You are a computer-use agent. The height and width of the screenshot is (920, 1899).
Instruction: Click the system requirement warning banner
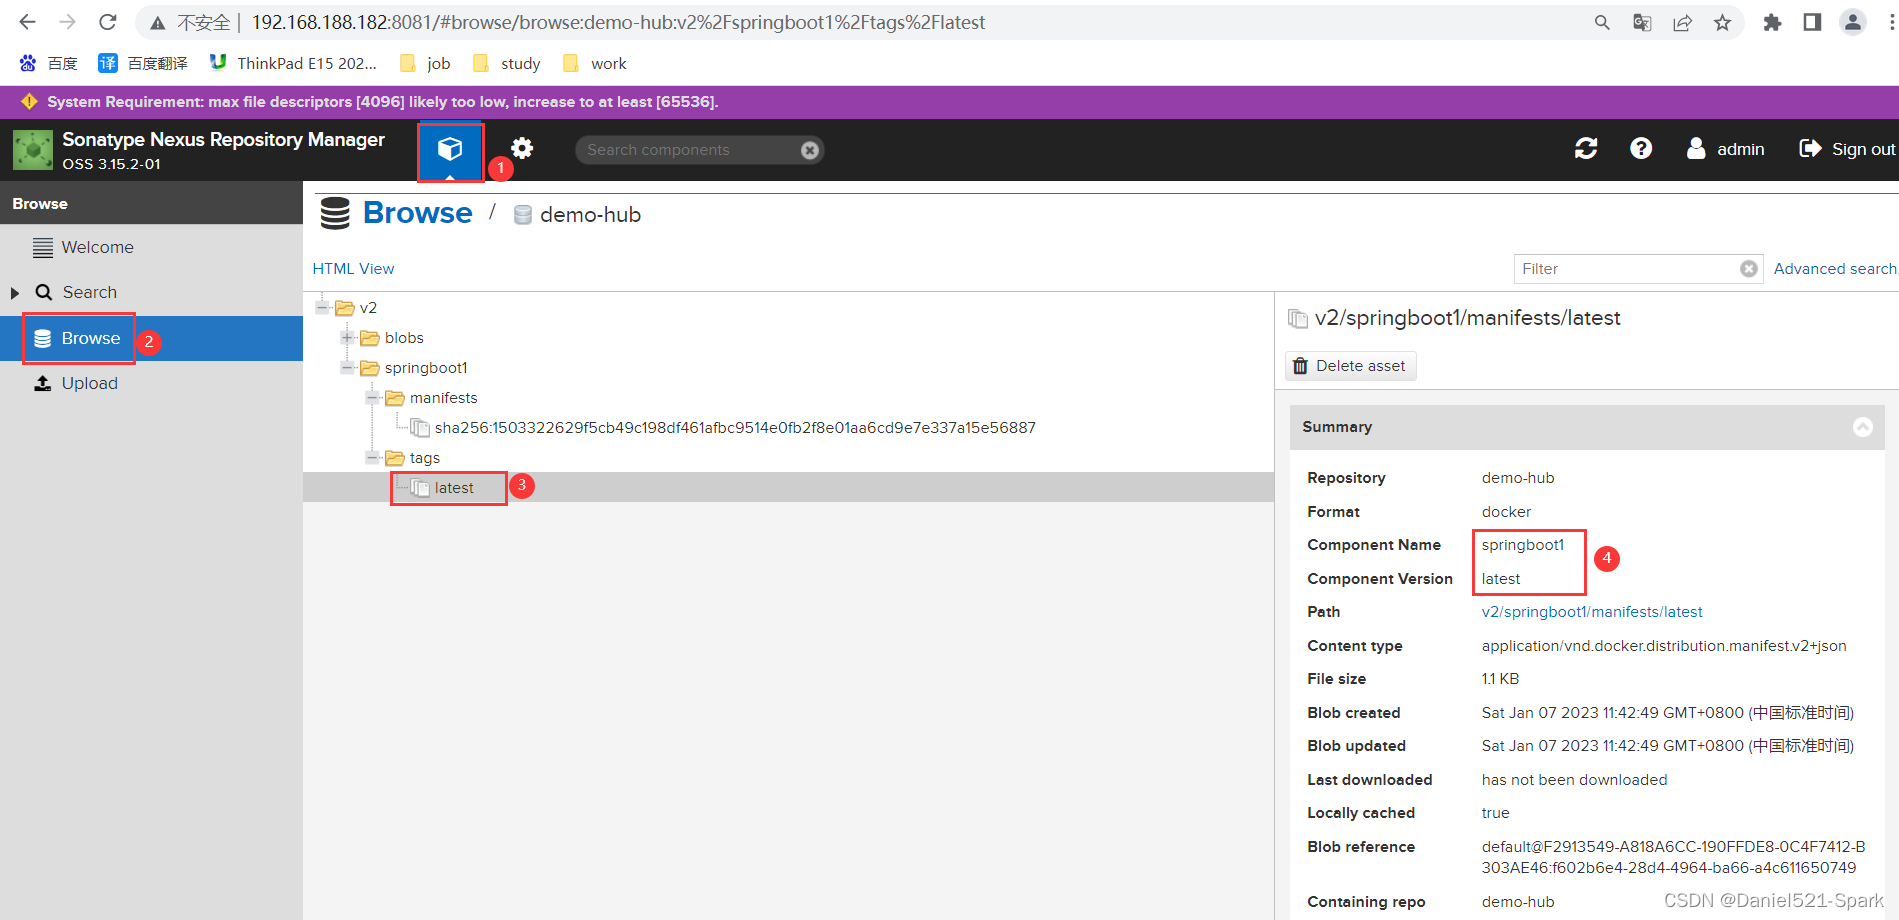[949, 102]
